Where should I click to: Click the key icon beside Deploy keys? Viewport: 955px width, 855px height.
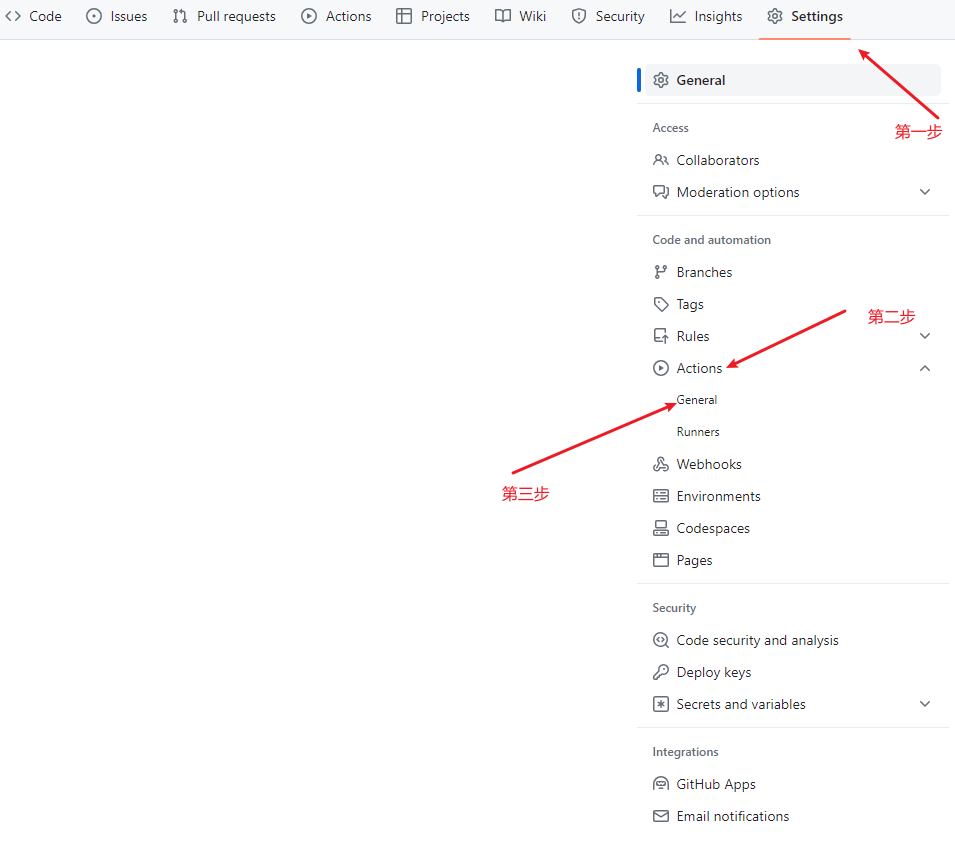pyautogui.click(x=661, y=672)
